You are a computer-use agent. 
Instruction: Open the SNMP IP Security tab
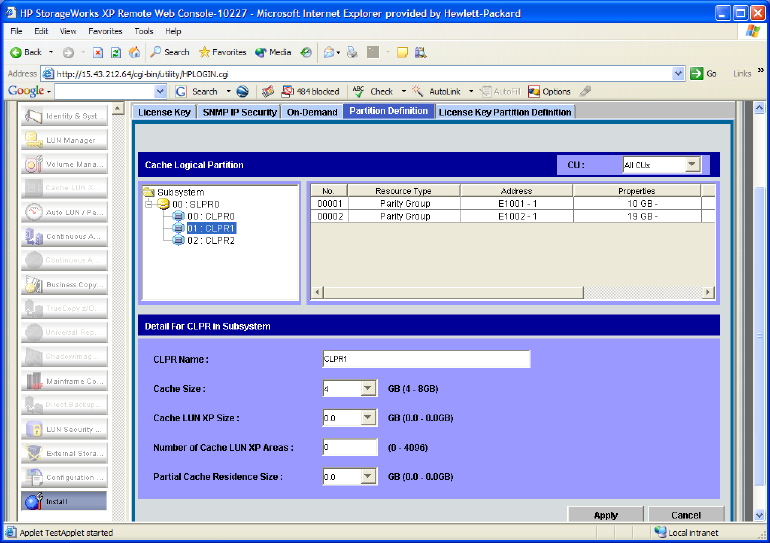[239, 112]
